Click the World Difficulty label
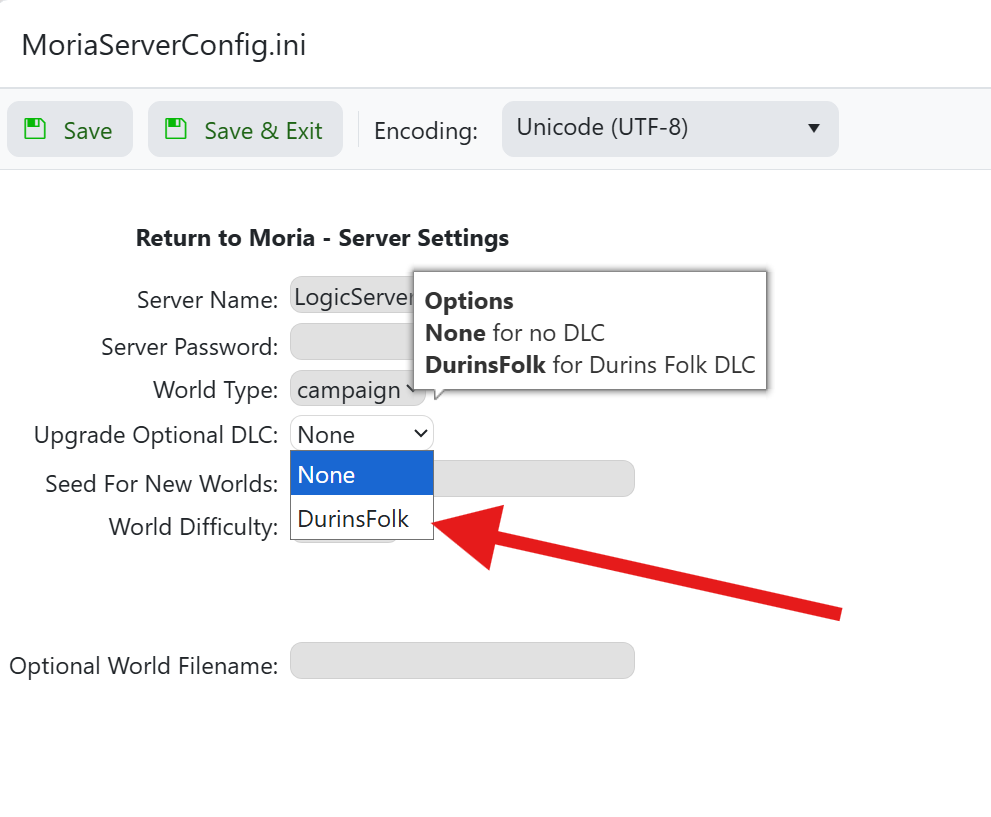The image size is (991, 817). 193,527
